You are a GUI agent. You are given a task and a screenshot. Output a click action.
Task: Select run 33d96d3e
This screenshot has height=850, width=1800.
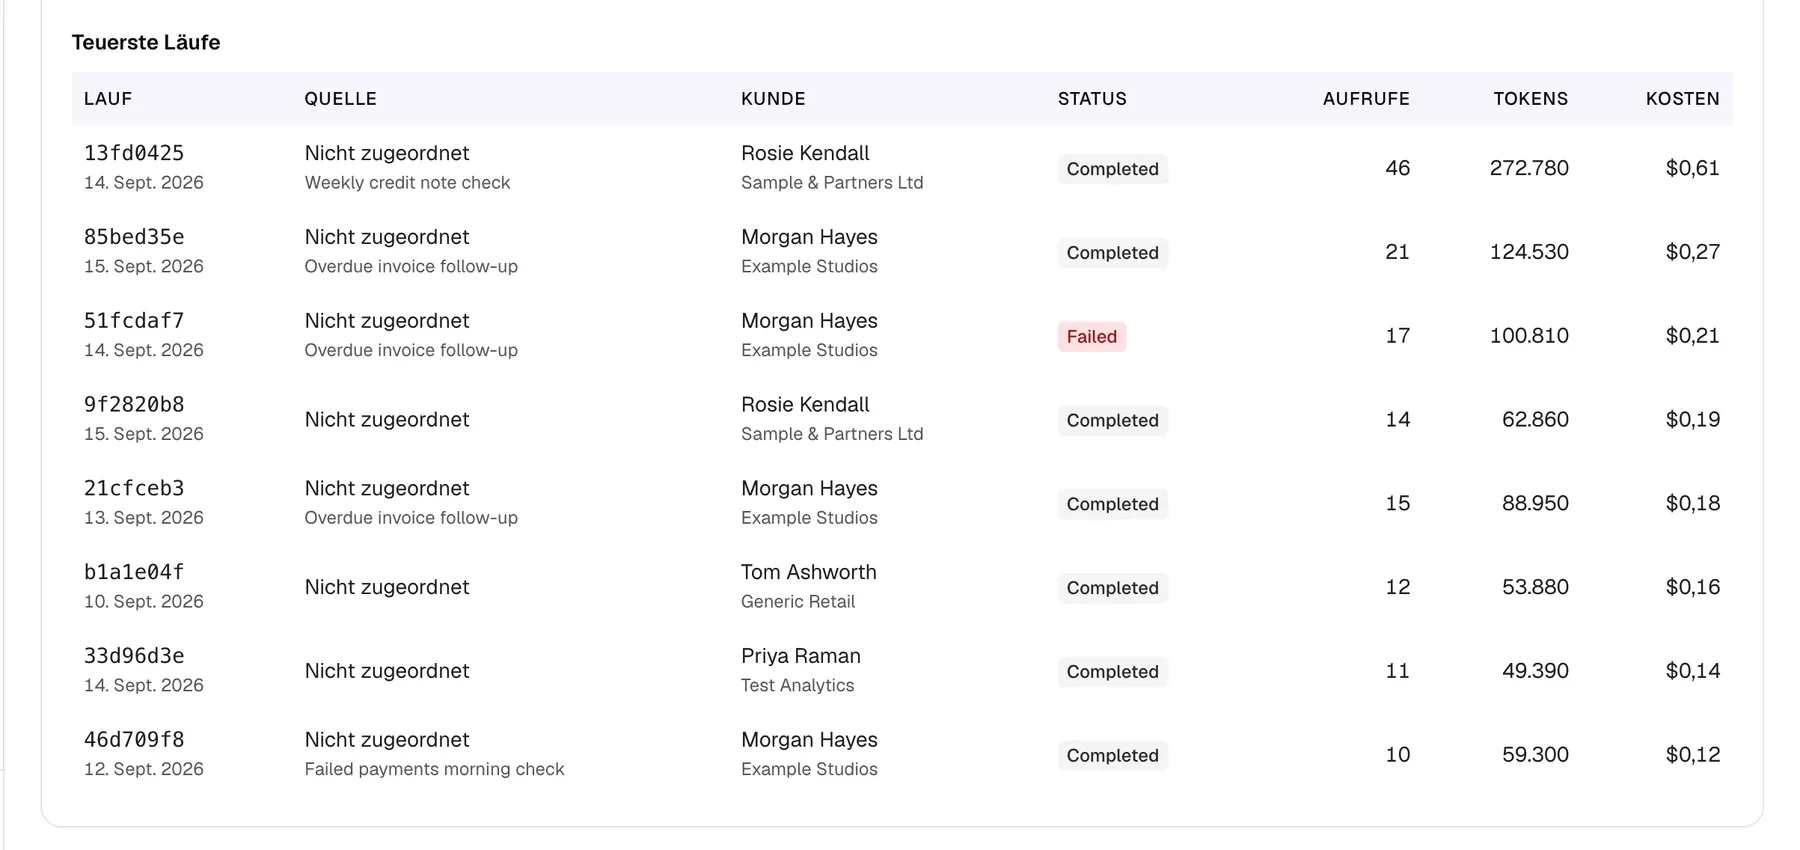click(x=134, y=656)
